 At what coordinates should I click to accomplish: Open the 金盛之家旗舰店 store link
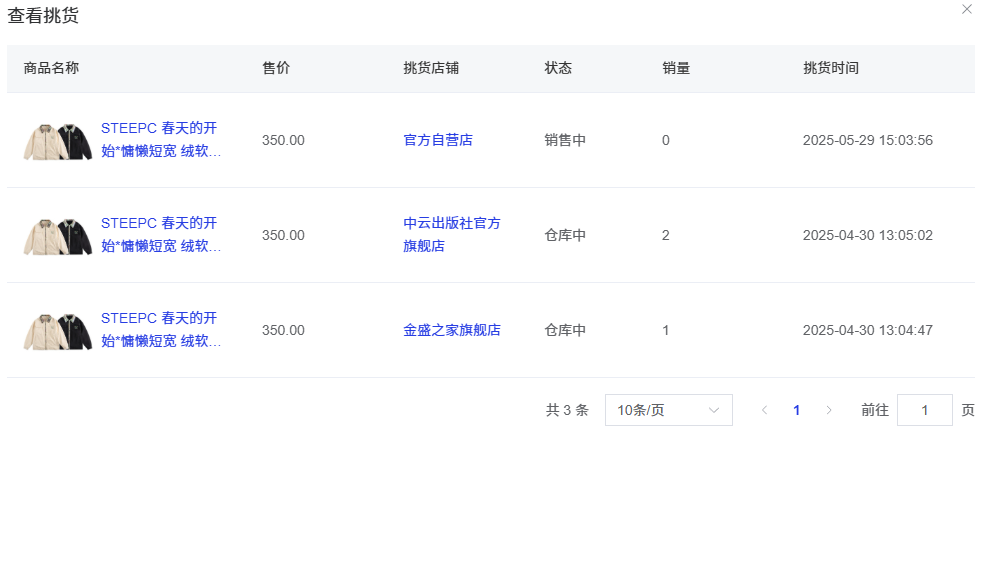click(x=452, y=330)
